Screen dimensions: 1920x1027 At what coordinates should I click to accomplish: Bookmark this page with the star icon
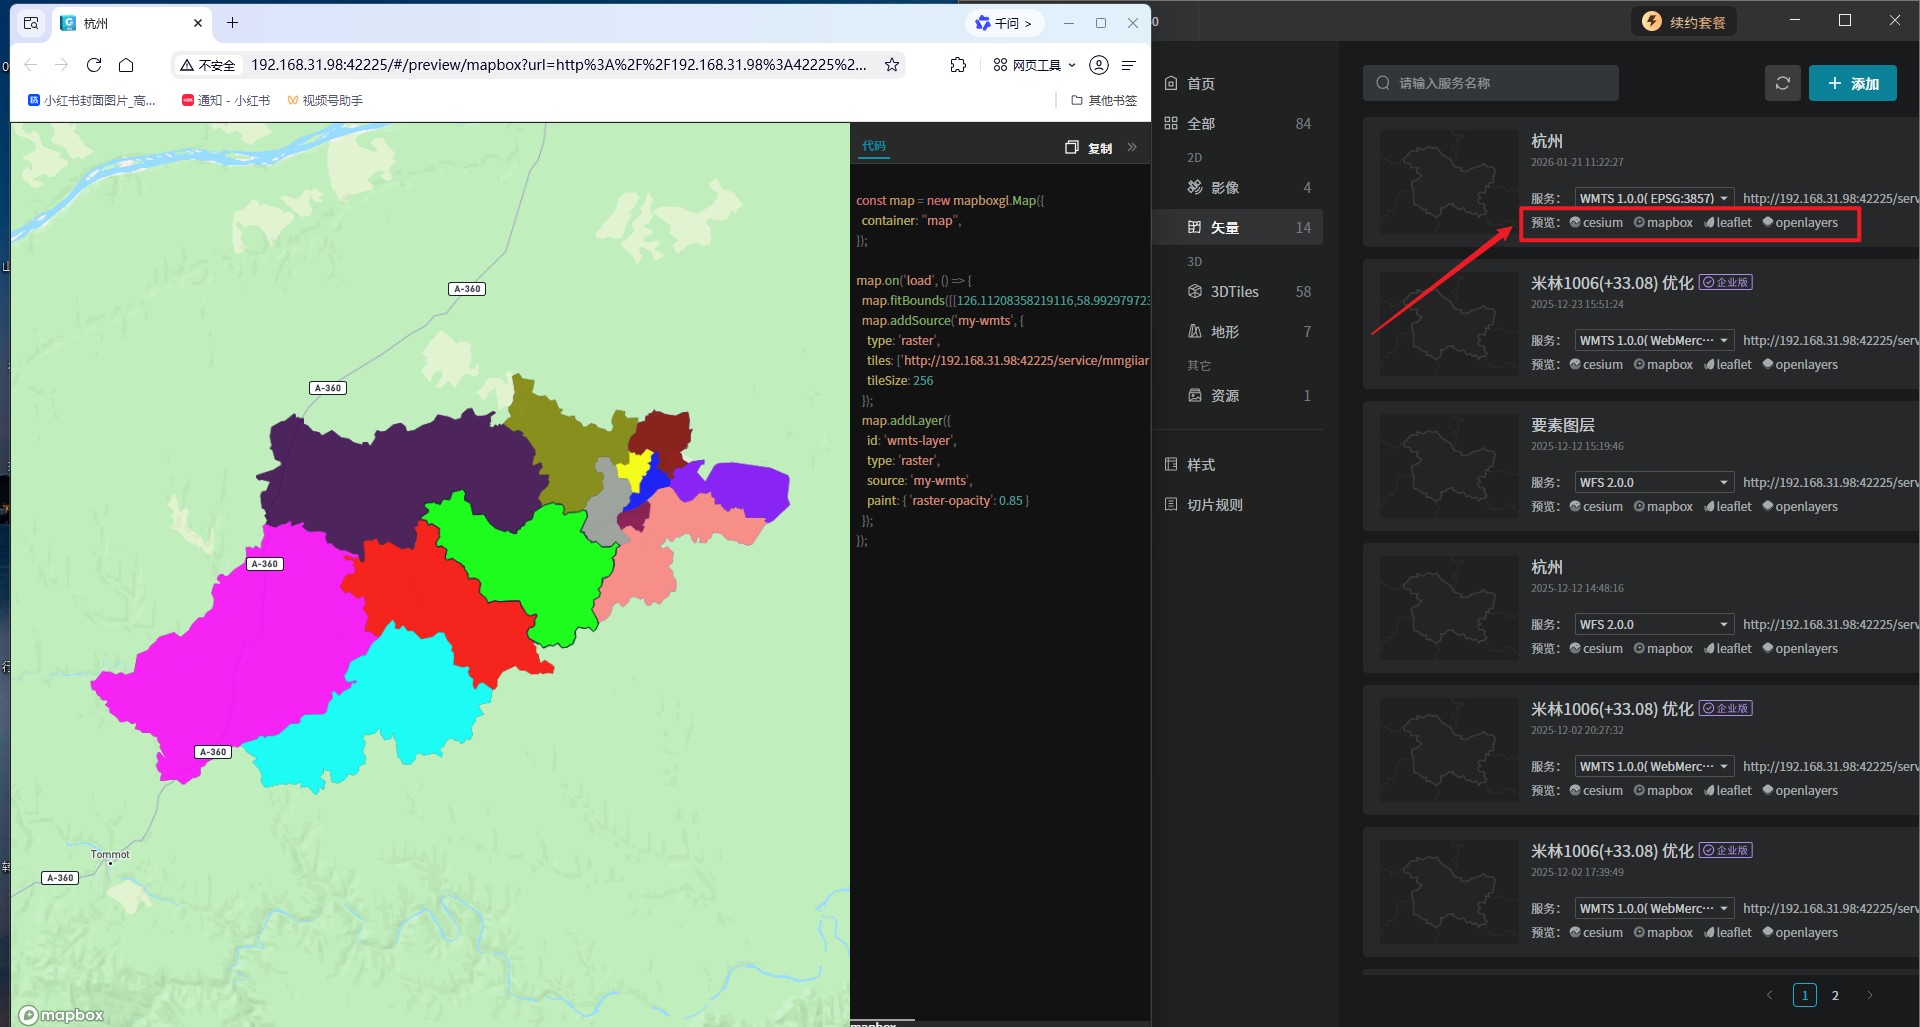tap(891, 65)
